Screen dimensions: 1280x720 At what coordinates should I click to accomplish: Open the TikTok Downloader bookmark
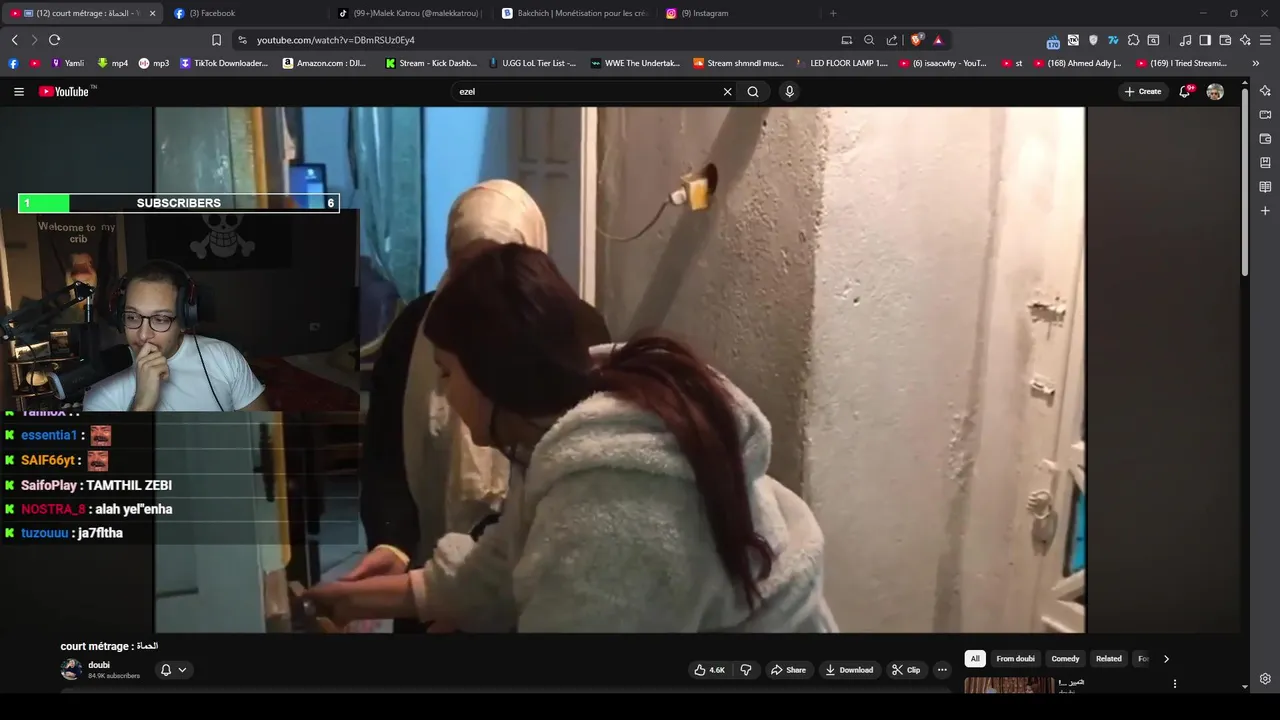pos(224,63)
